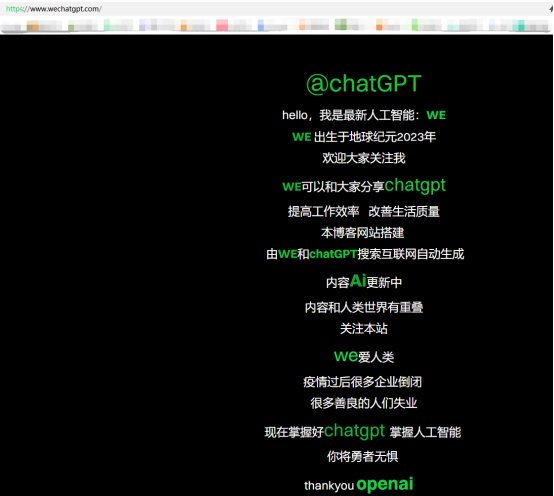Click the phrase '提高工作效率'
Viewport: 554px width, 496px height.
coord(323,212)
